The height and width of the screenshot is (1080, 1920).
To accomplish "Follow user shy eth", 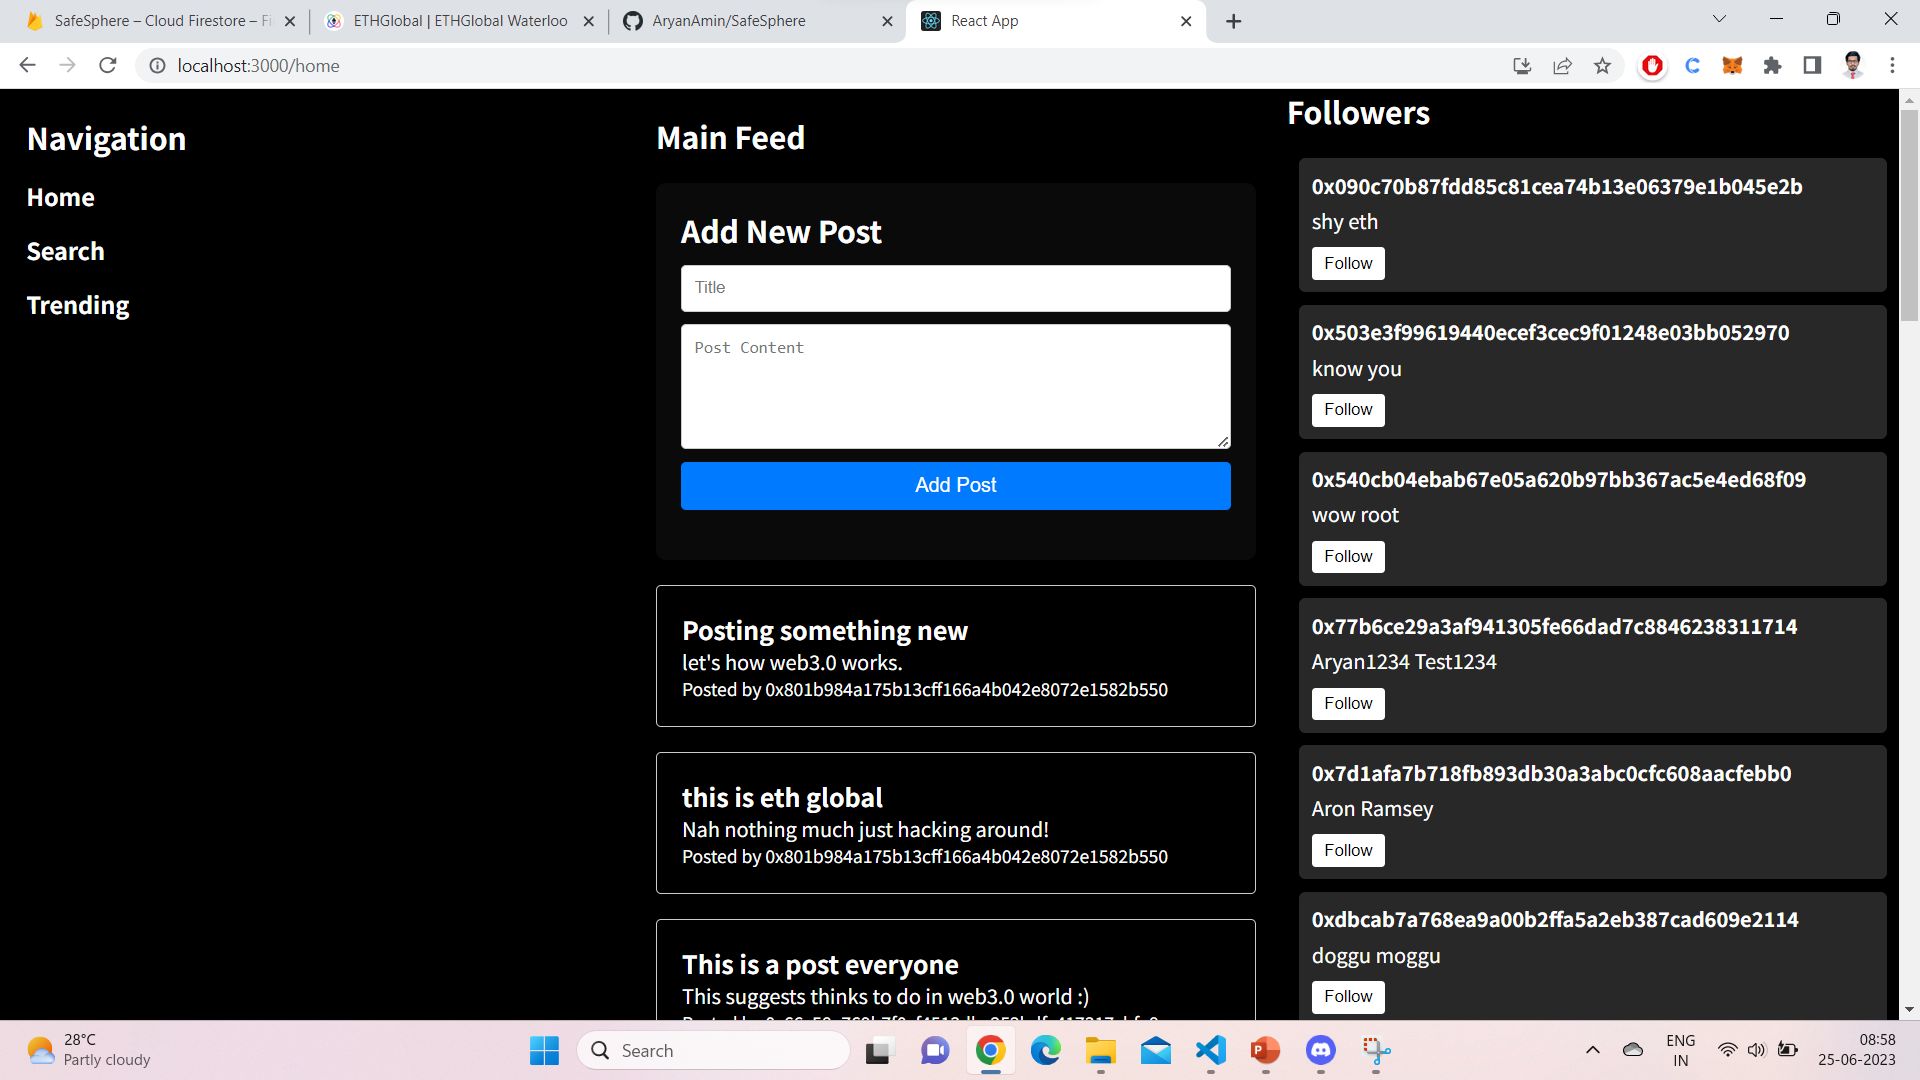I will click(x=1348, y=262).
